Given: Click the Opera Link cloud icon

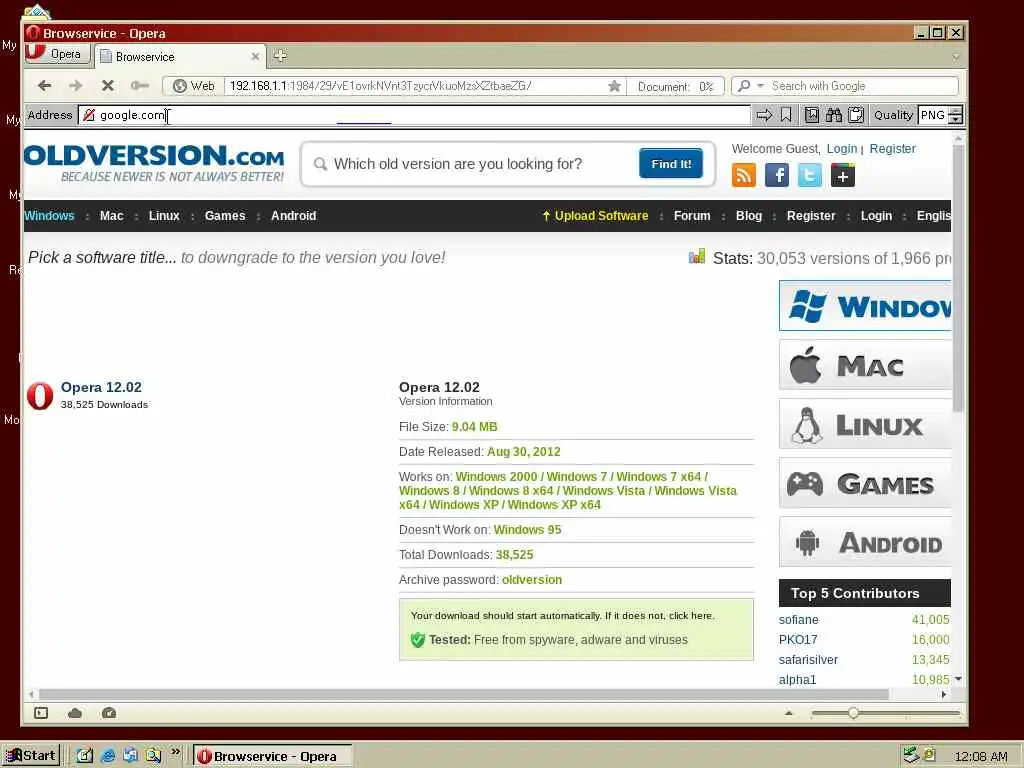Looking at the screenshot, I should (x=75, y=713).
